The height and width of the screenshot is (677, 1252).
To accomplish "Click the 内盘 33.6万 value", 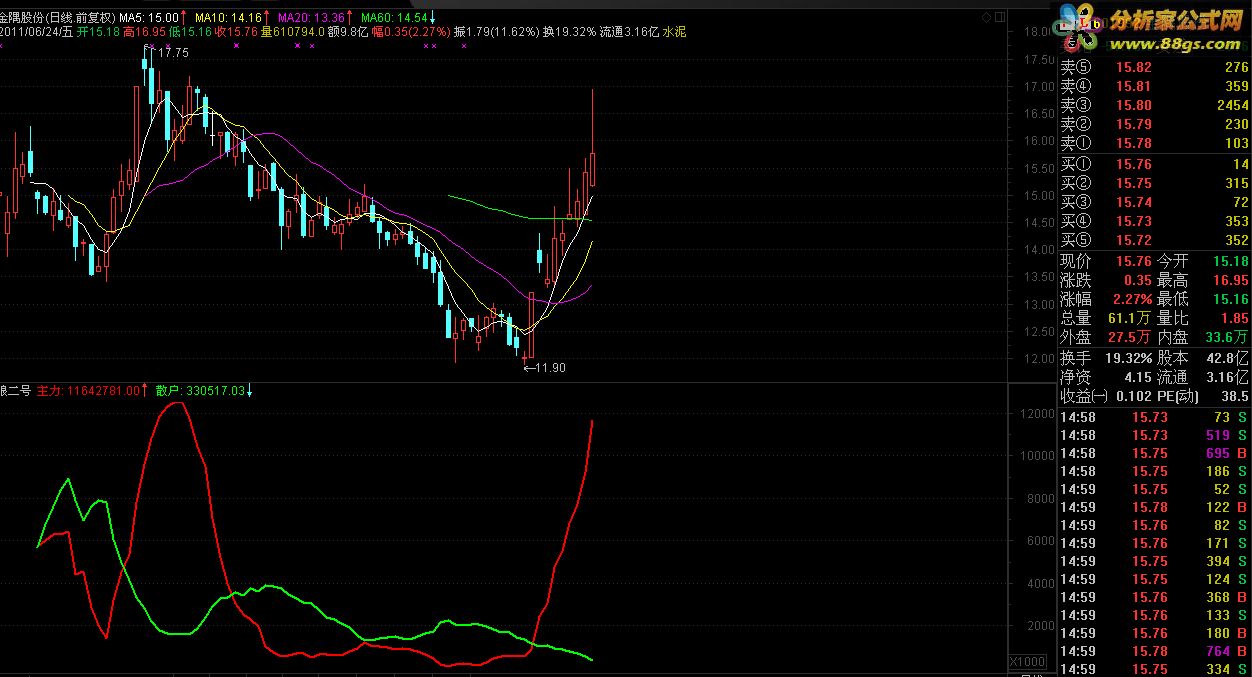I will [1229, 337].
